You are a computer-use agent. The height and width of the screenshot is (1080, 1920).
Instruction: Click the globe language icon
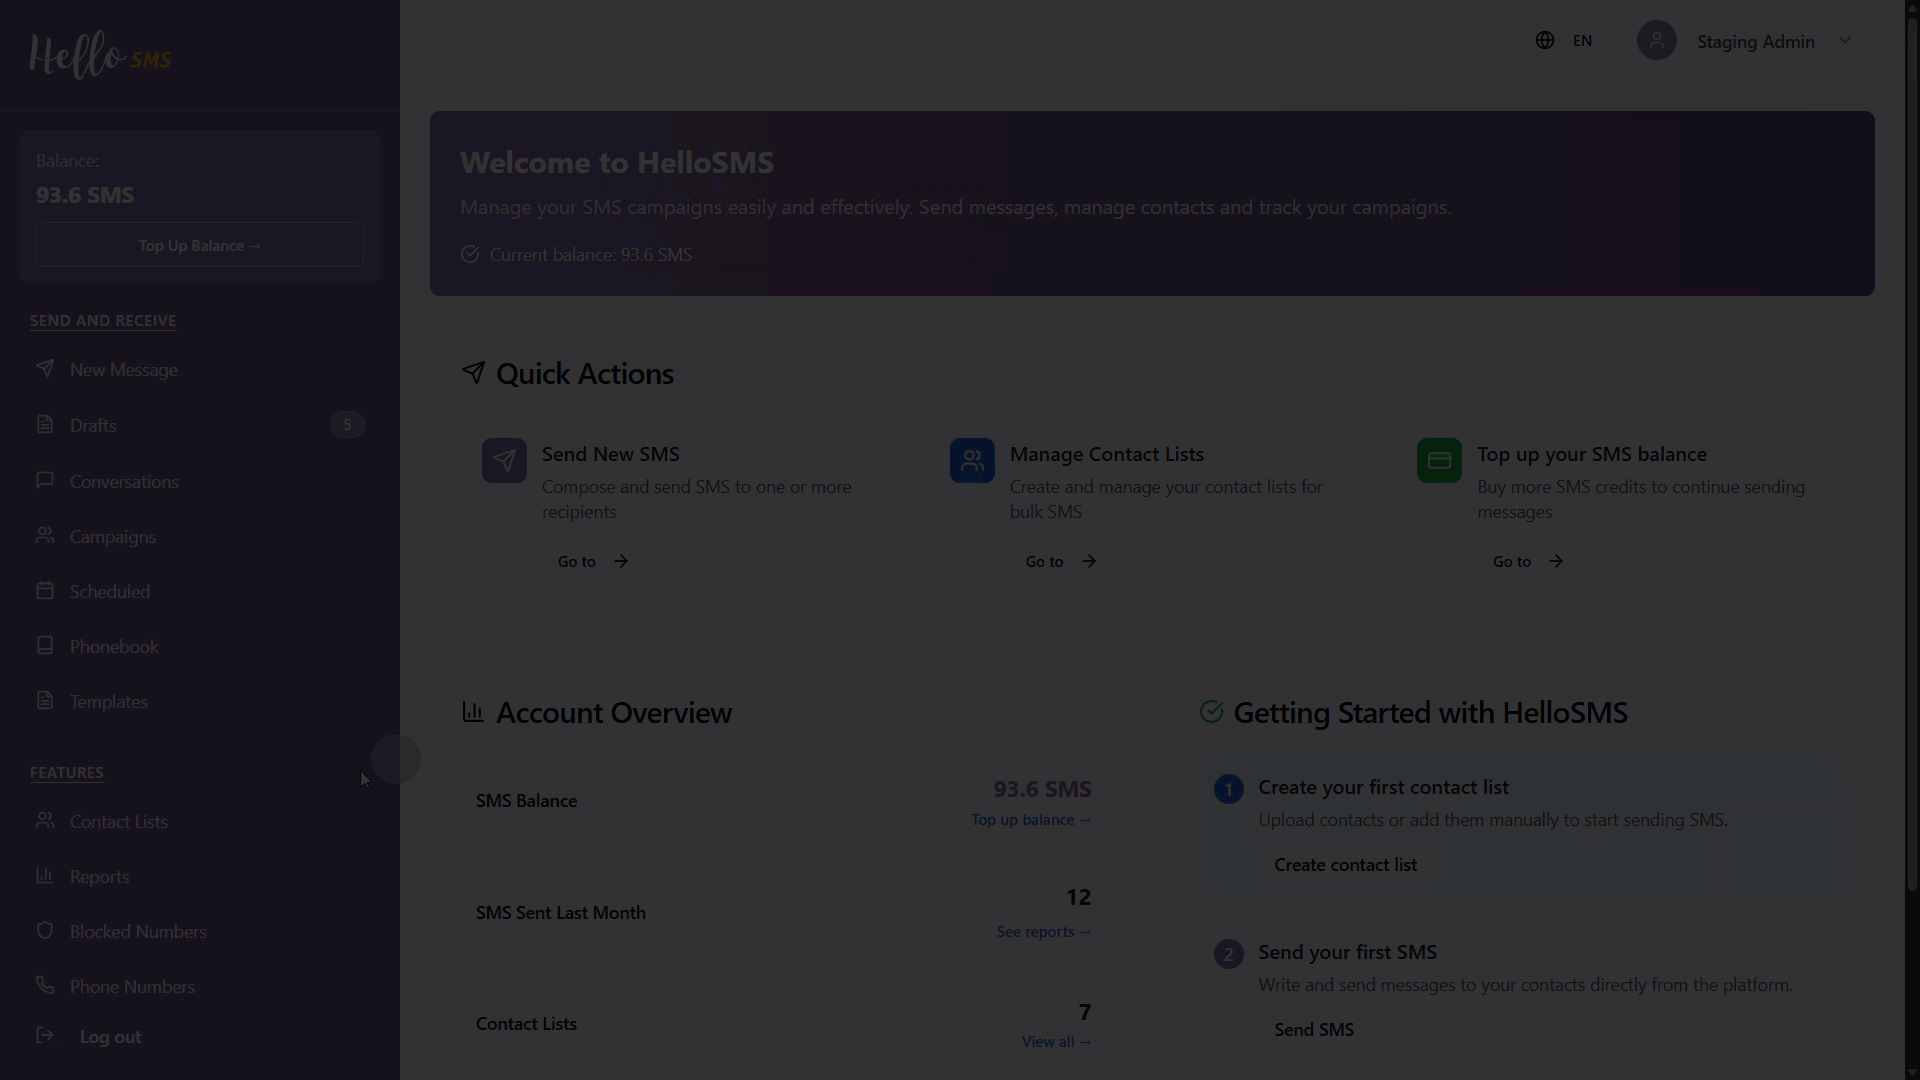[x=1545, y=41]
